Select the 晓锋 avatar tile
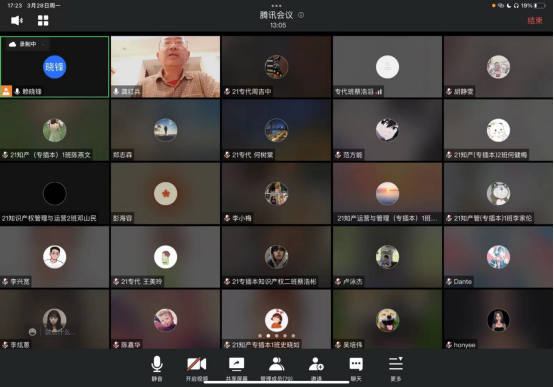554x387 pixels. tap(54, 66)
